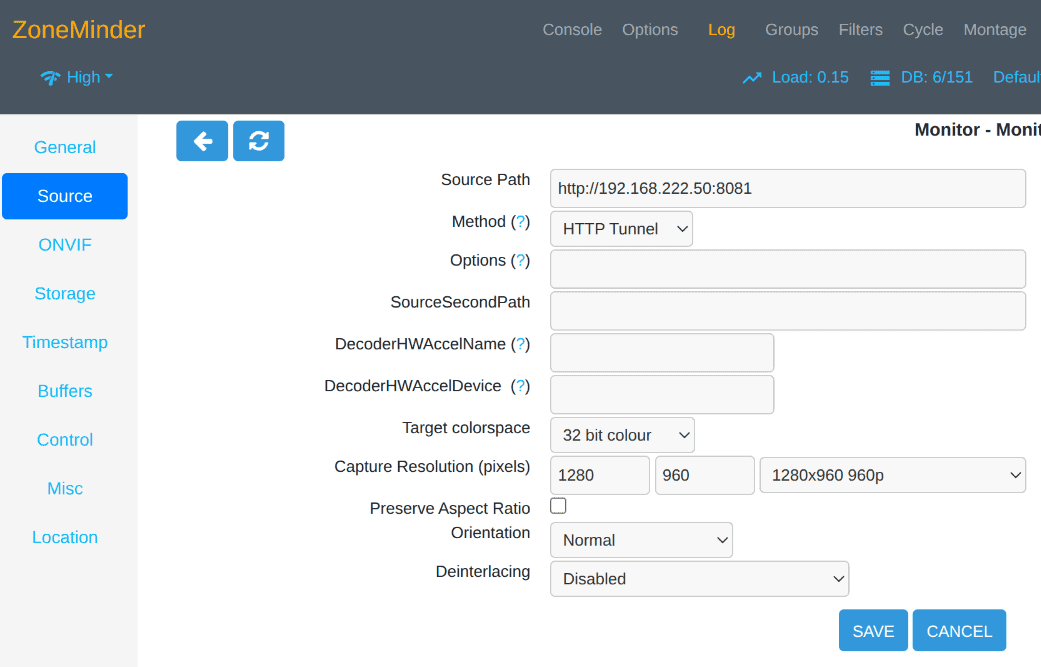The image size is (1041, 667).
Task: Open the Orientation dropdown
Action: (x=640, y=540)
